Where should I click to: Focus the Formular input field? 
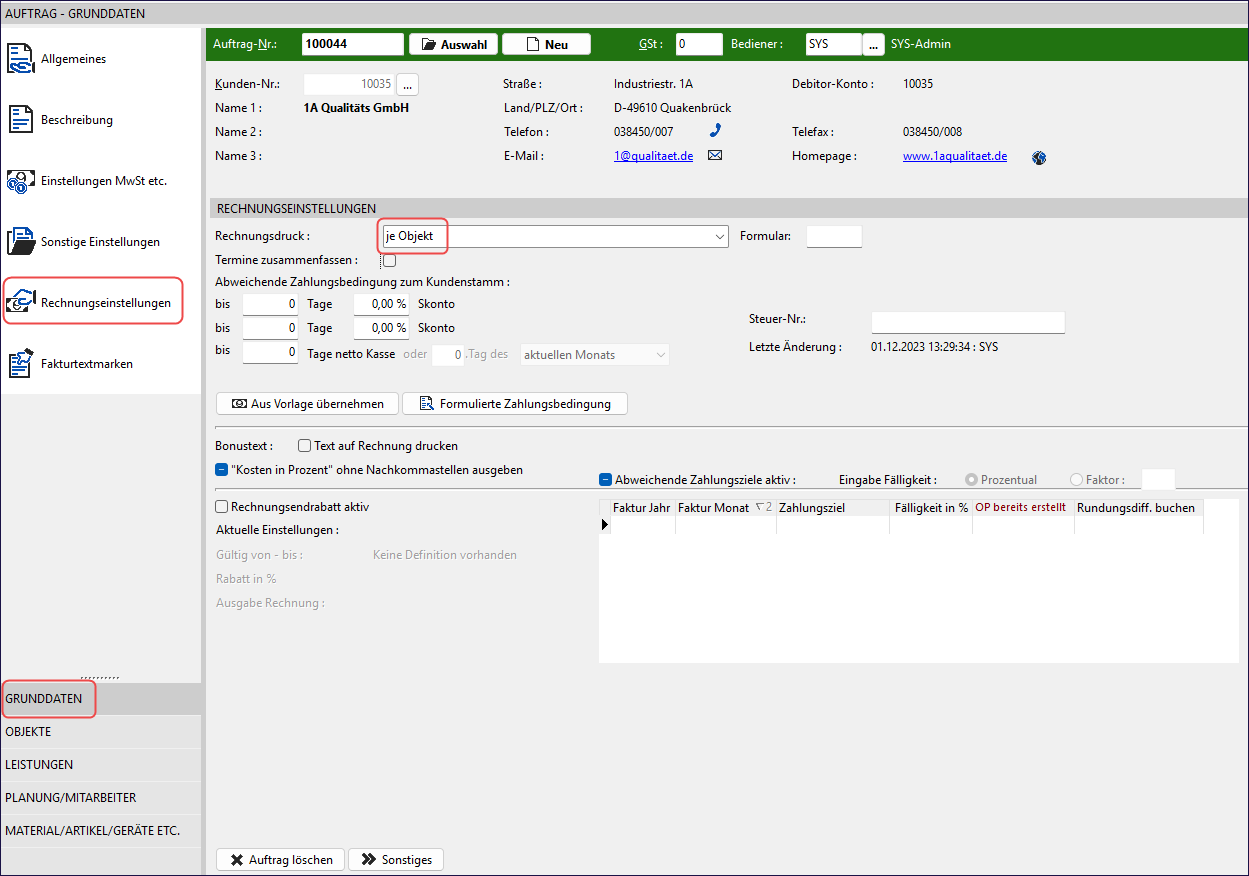[x=834, y=237]
